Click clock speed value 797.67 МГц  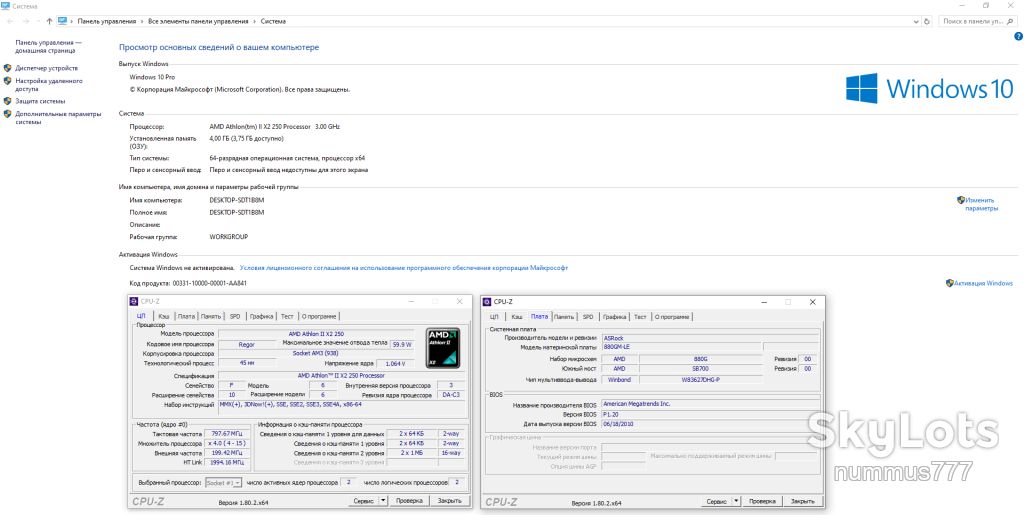coord(226,433)
